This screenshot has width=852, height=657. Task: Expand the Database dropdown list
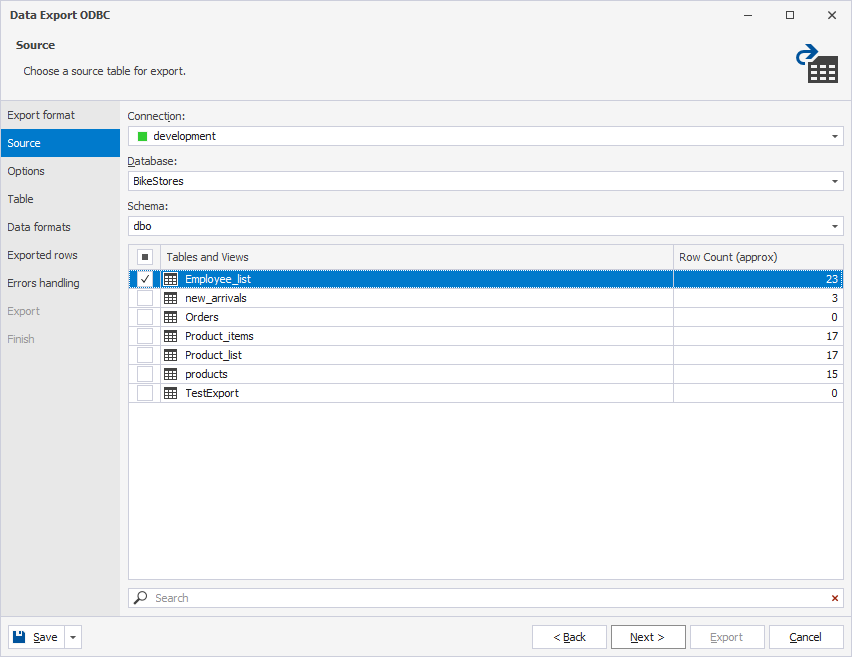click(x=835, y=181)
